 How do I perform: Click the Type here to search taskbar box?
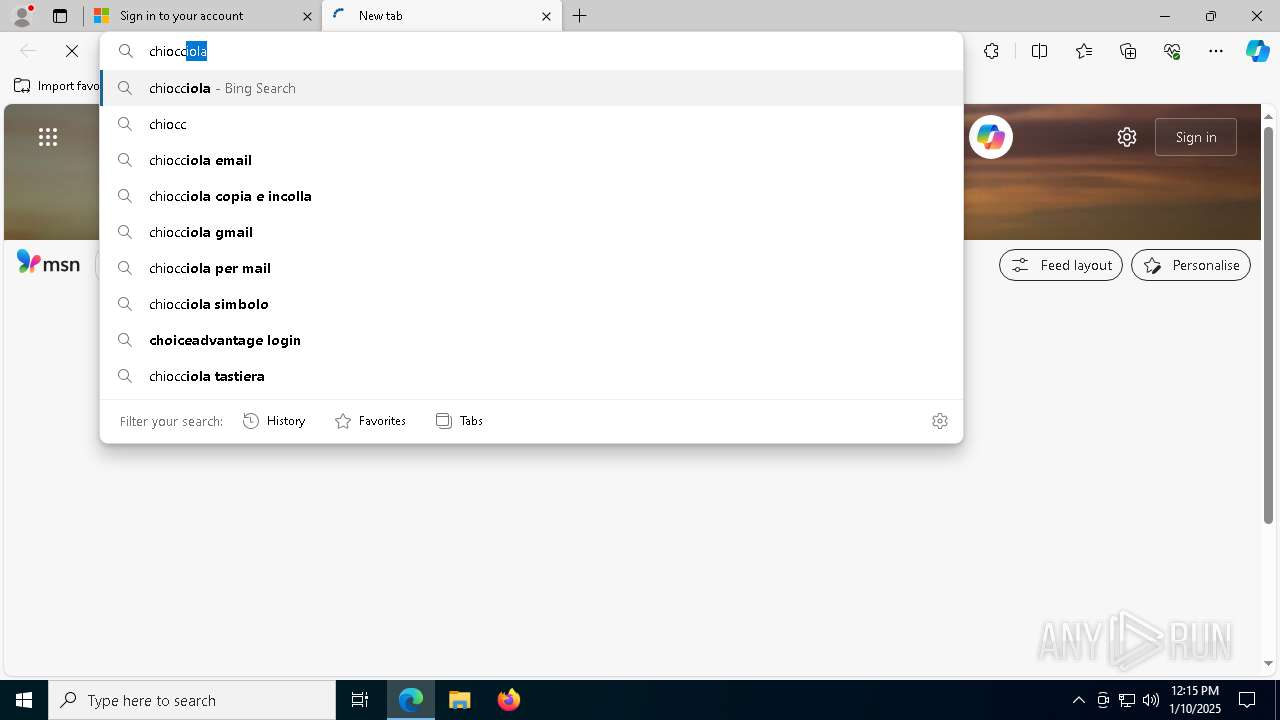(192, 700)
